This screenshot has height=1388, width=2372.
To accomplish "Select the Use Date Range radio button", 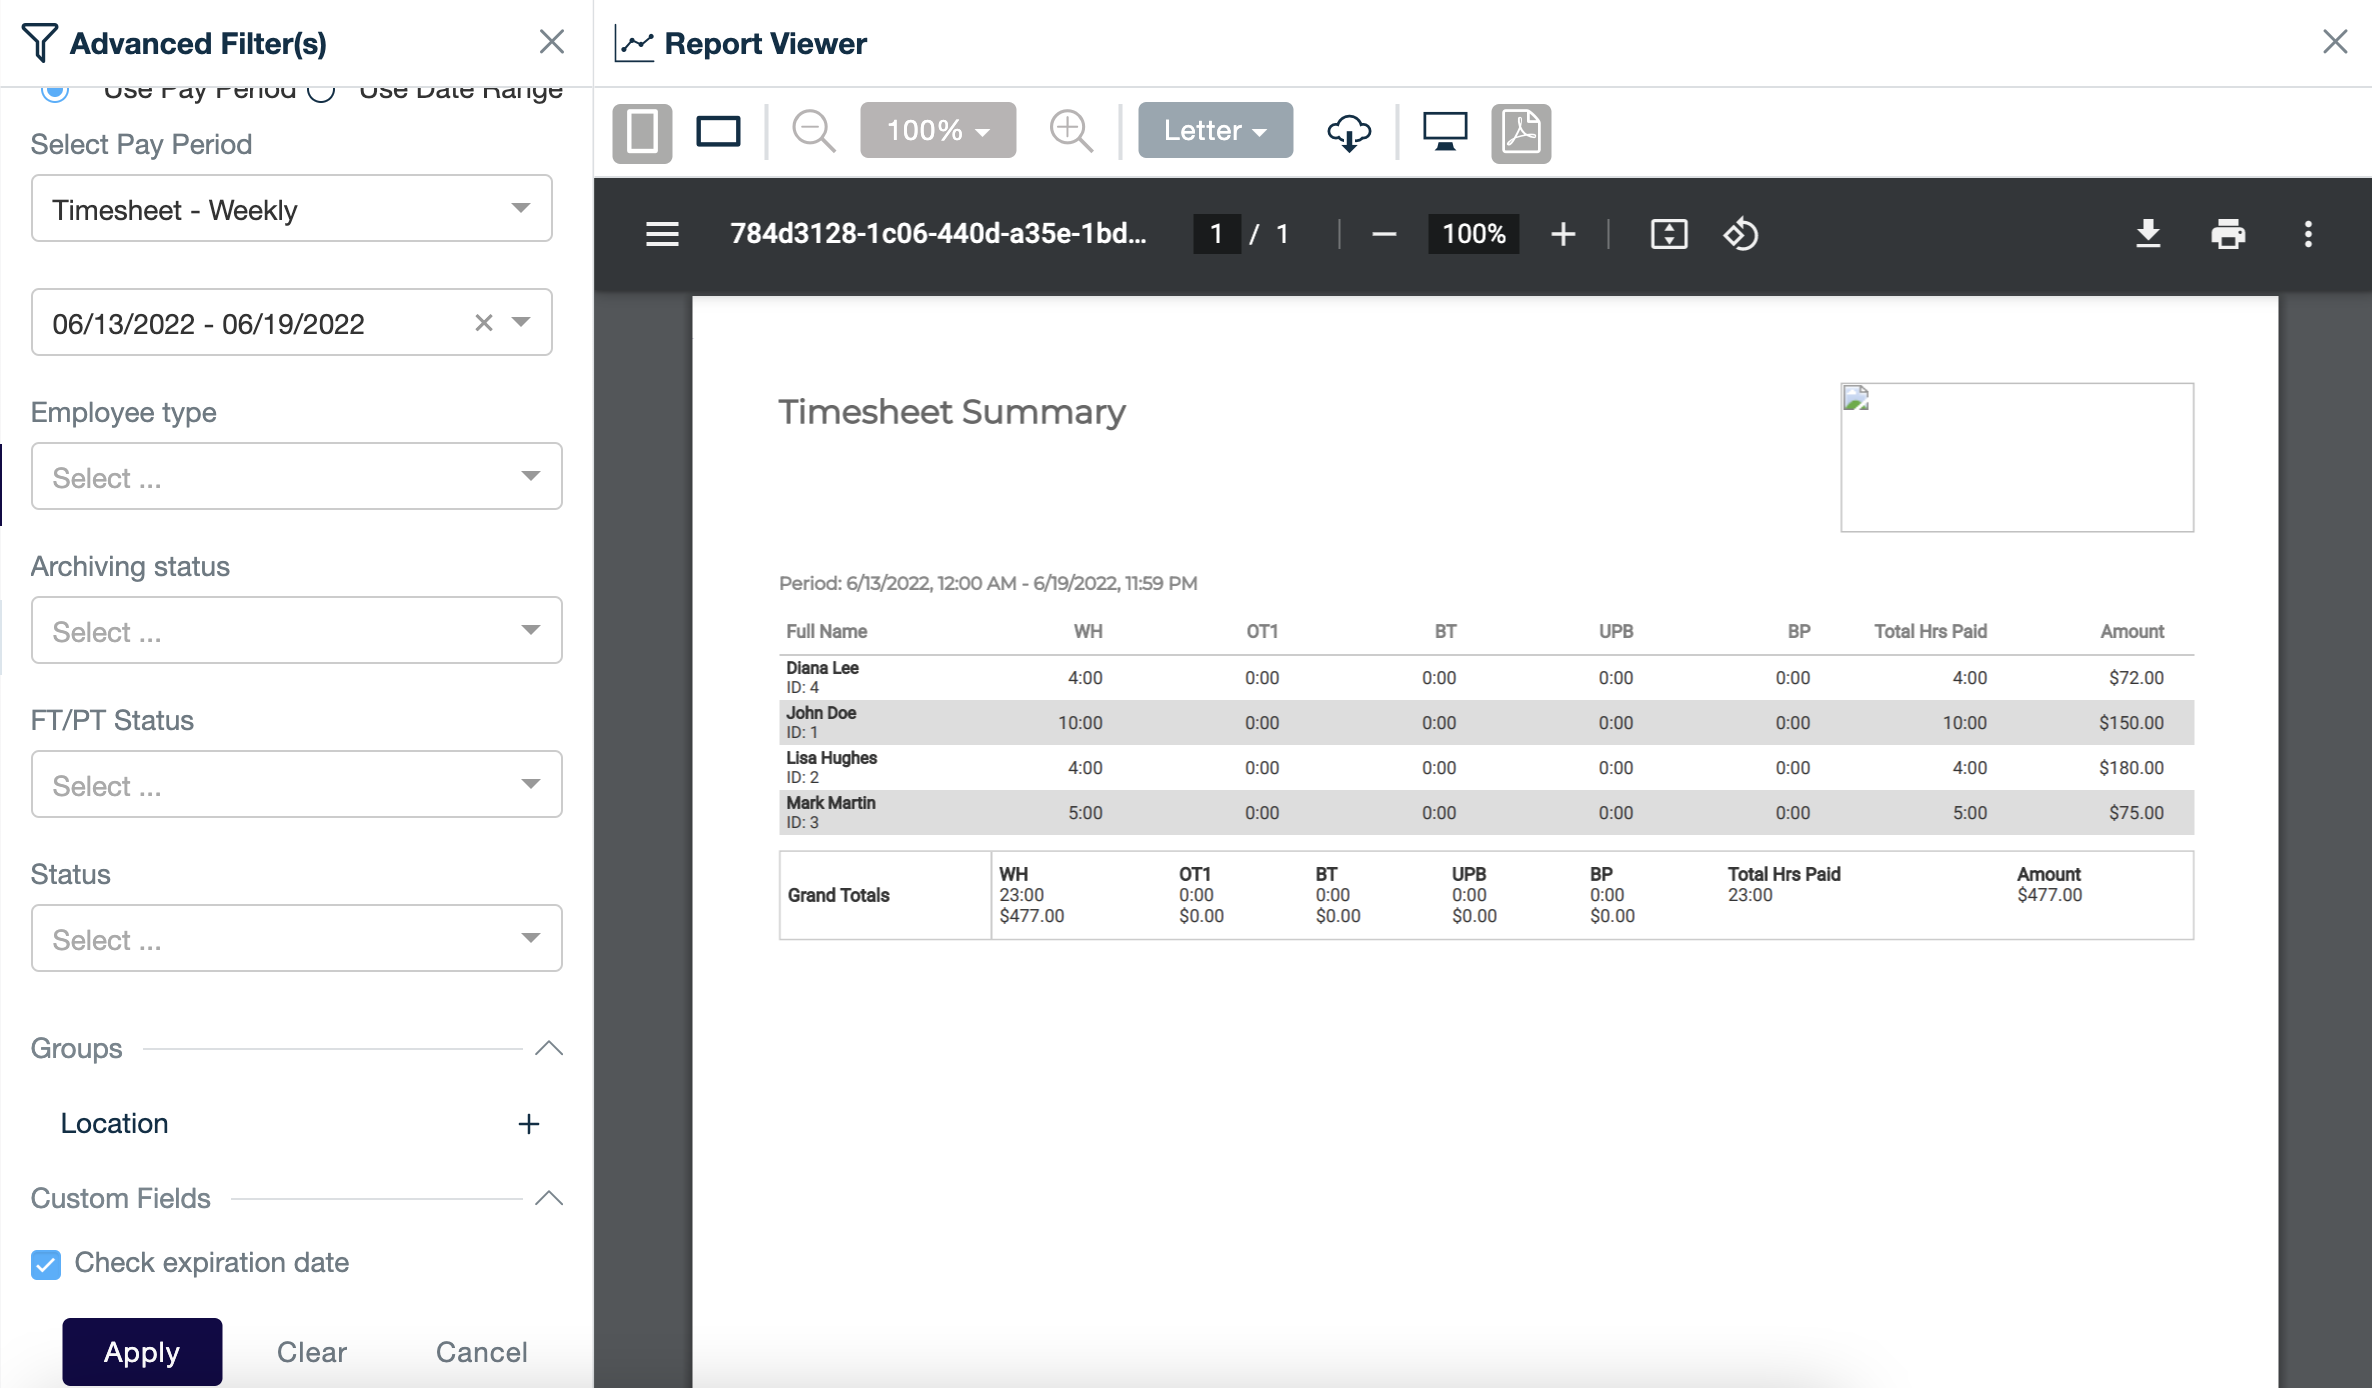I will tap(323, 89).
